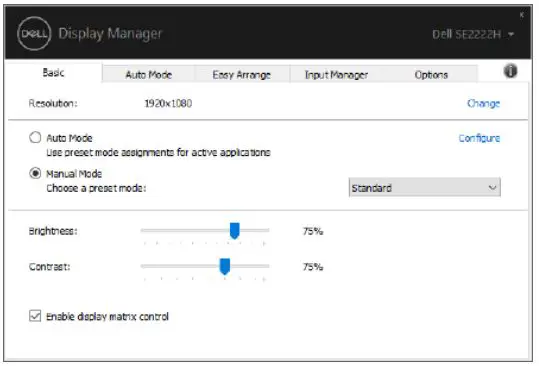
Task: Click 'Use preset mode assignments' description text
Action: 158,152
